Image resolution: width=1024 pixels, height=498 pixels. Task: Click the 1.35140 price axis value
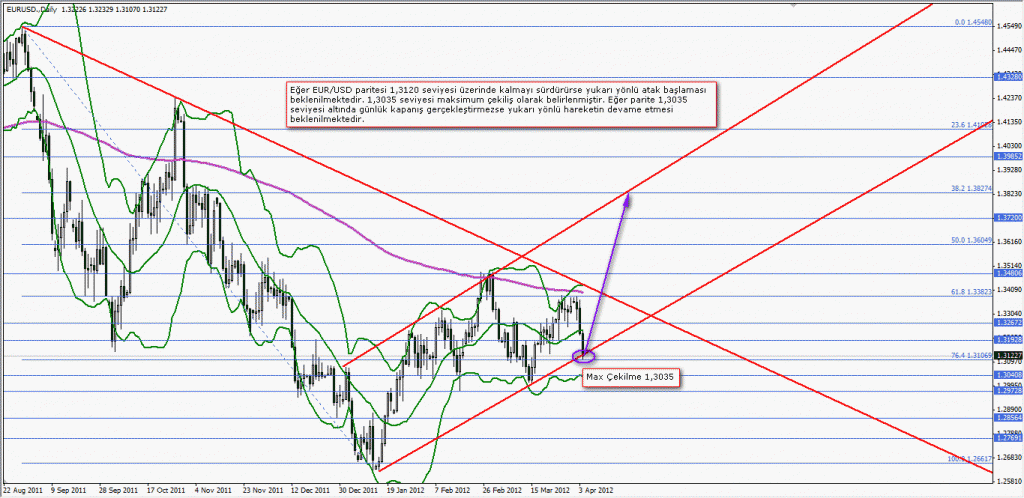tap(1010, 266)
